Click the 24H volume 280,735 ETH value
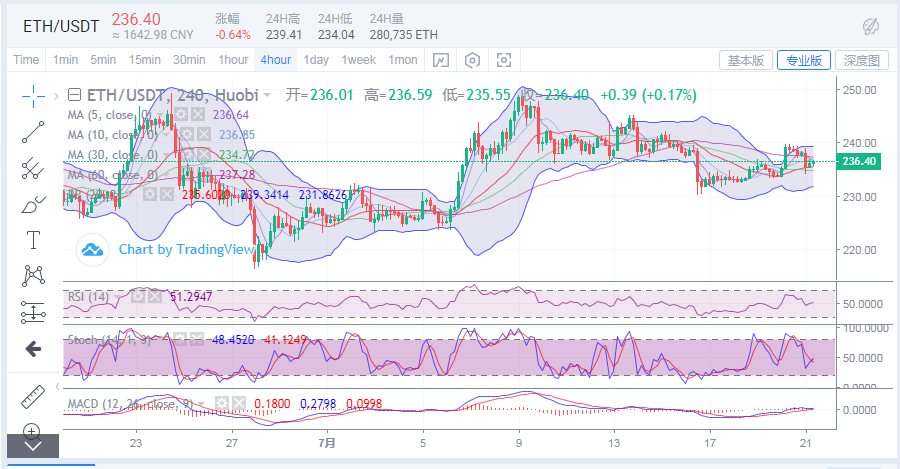 (404, 35)
